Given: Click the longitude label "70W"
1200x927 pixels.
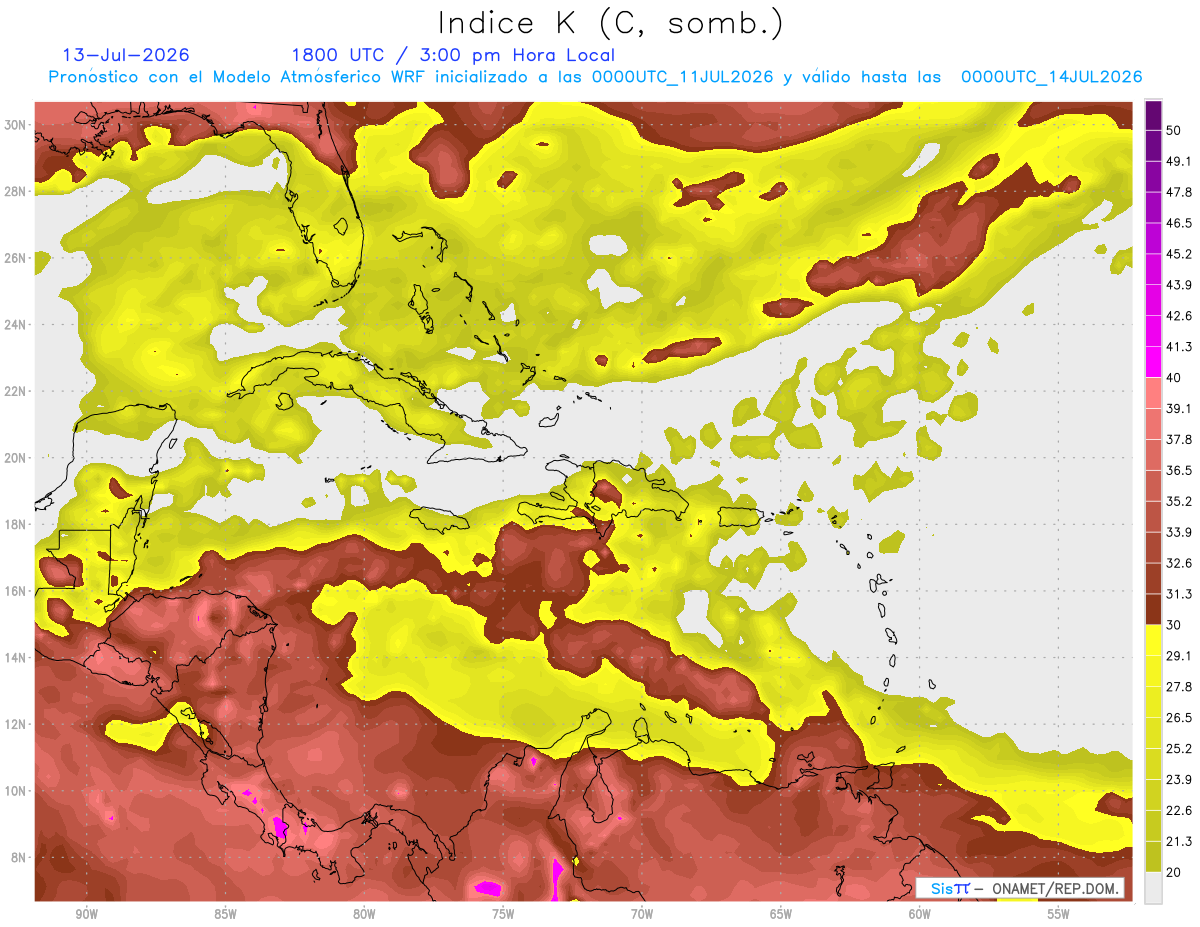Looking at the screenshot, I should click(642, 914).
